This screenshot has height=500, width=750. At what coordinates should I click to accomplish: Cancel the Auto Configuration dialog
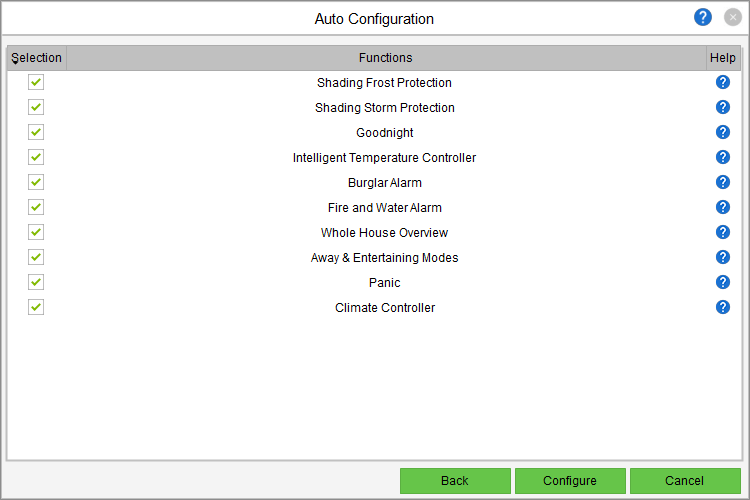(685, 481)
